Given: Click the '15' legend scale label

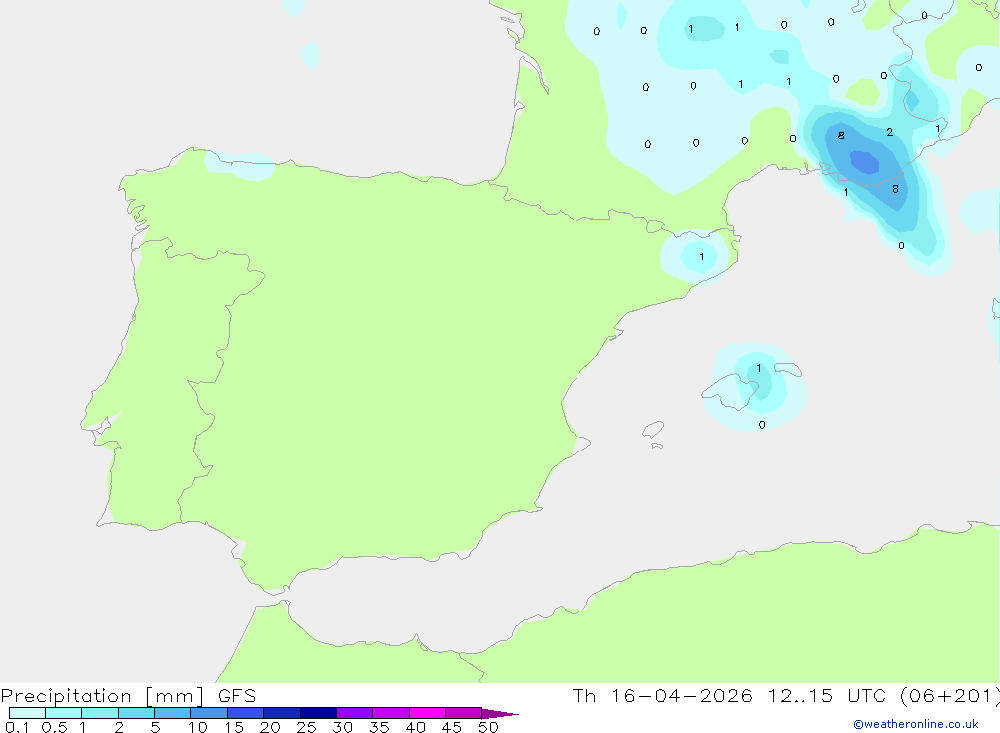Looking at the screenshot, I should [x=234, y=727].
